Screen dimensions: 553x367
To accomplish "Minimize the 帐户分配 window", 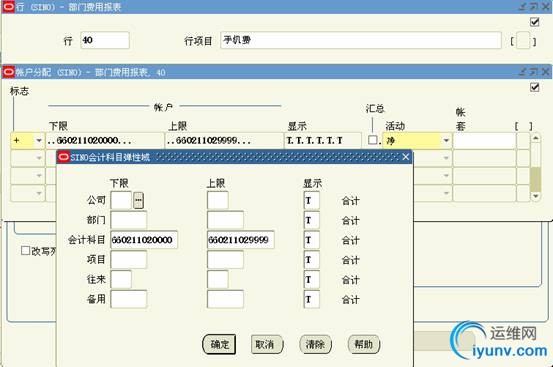I will 523,72.
